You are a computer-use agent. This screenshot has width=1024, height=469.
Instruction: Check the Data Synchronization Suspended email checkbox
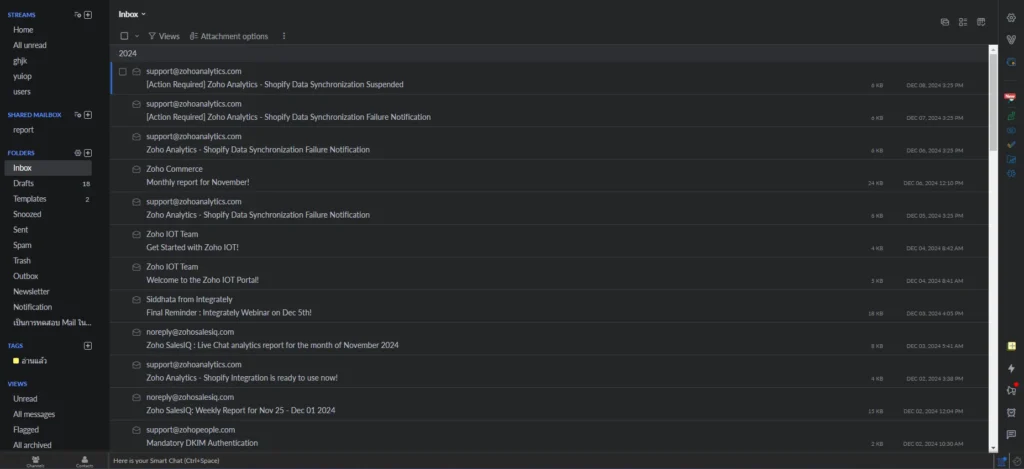(123, 72)
